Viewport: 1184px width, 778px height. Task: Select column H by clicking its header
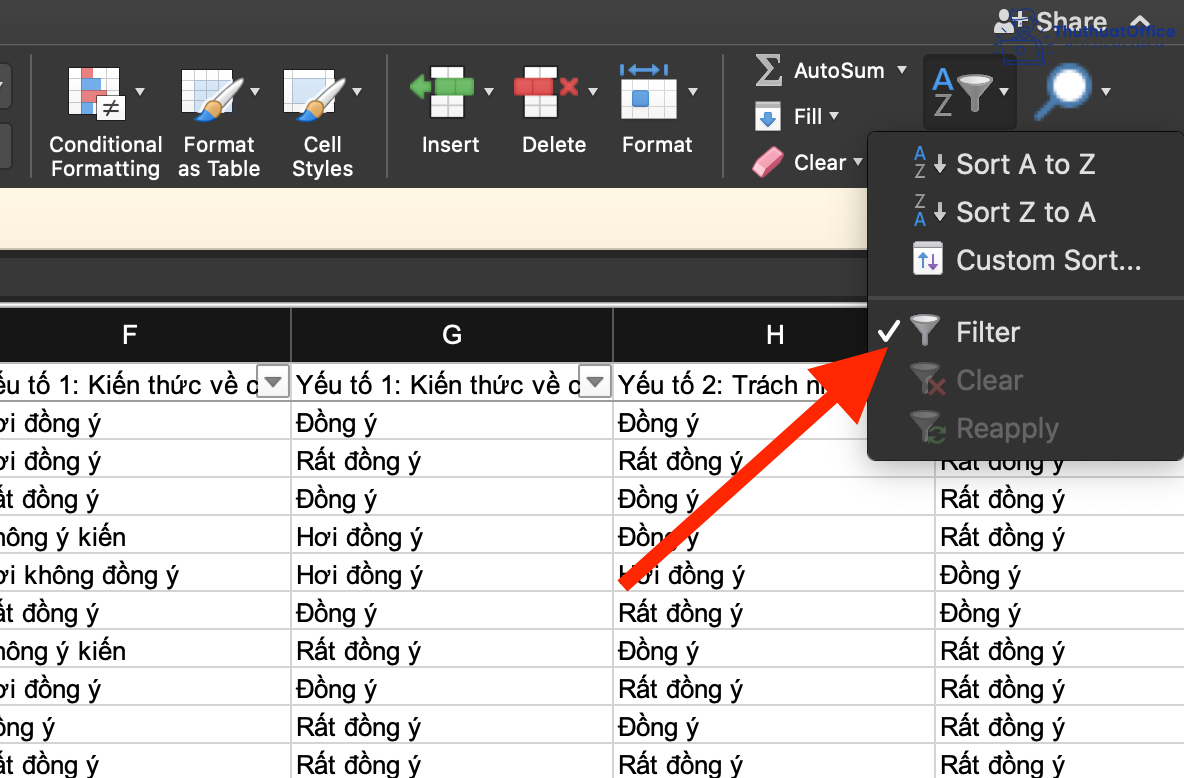tap(775, 334)
